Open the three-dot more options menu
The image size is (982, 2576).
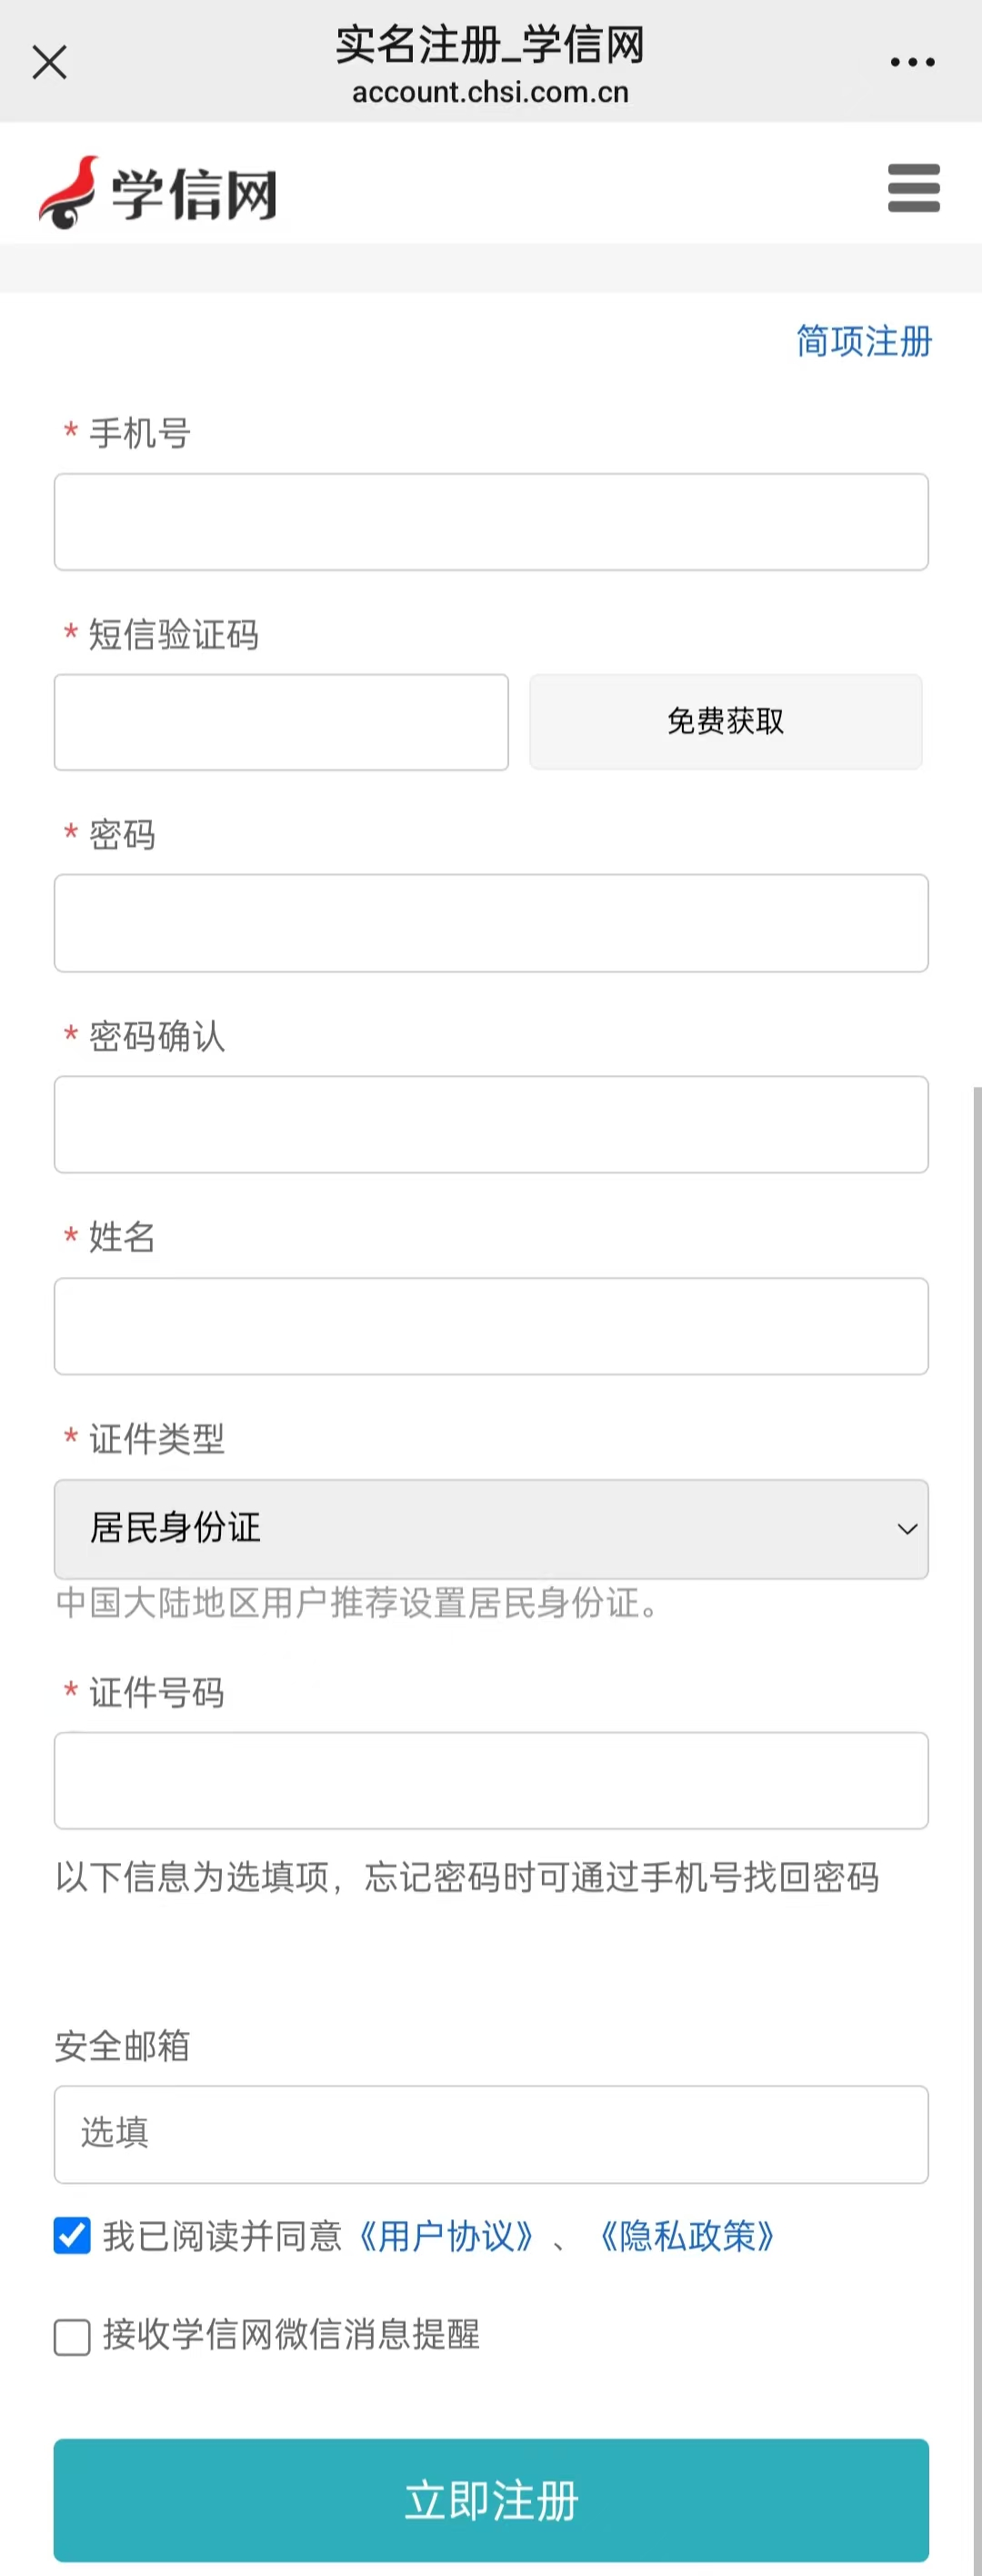[912, 62]
